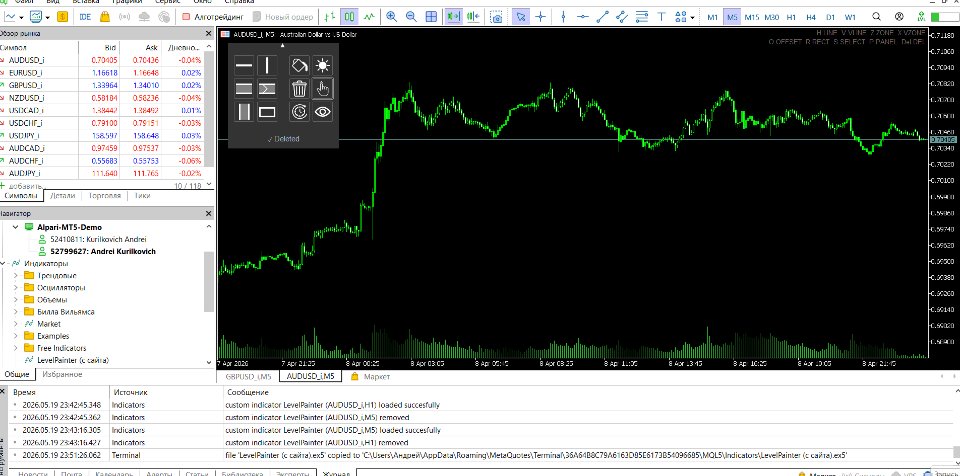Switch timeframe to H1
The image size is (960, 476).
coord(791,17)
